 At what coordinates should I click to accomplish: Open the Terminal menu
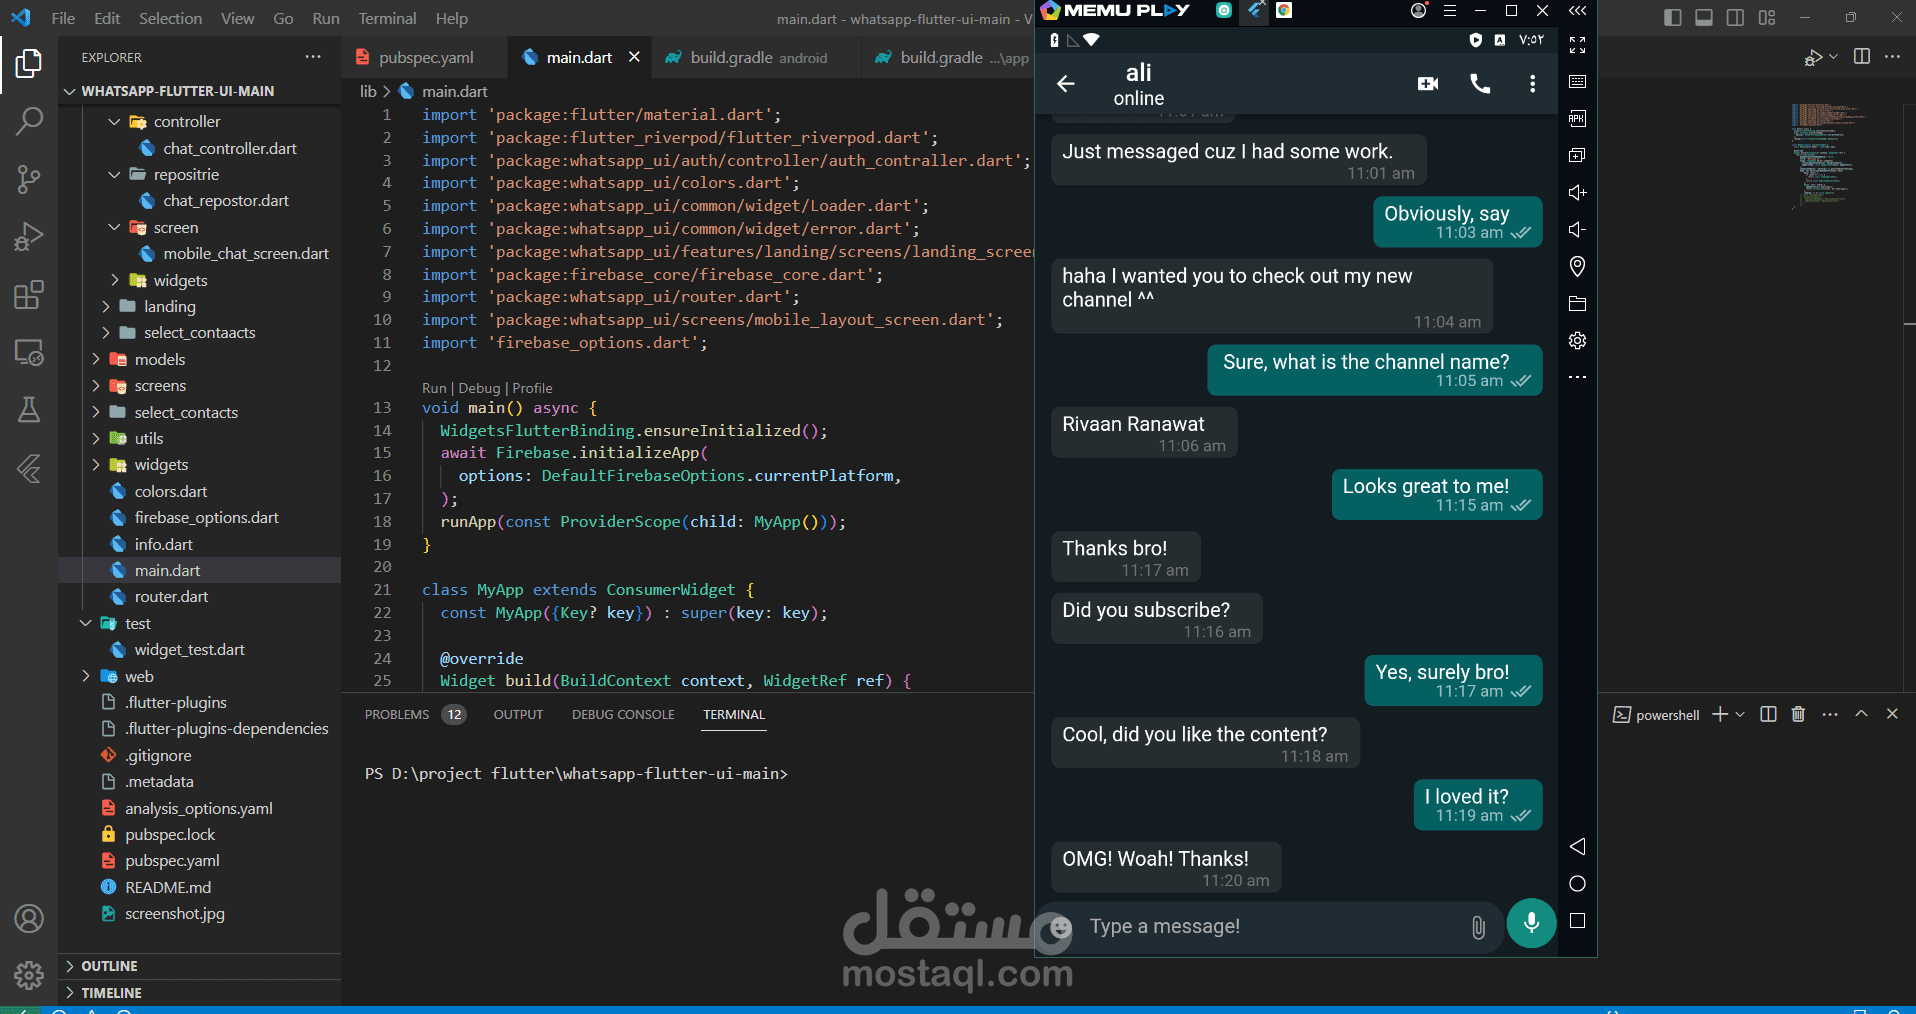[x=387, y=18]
